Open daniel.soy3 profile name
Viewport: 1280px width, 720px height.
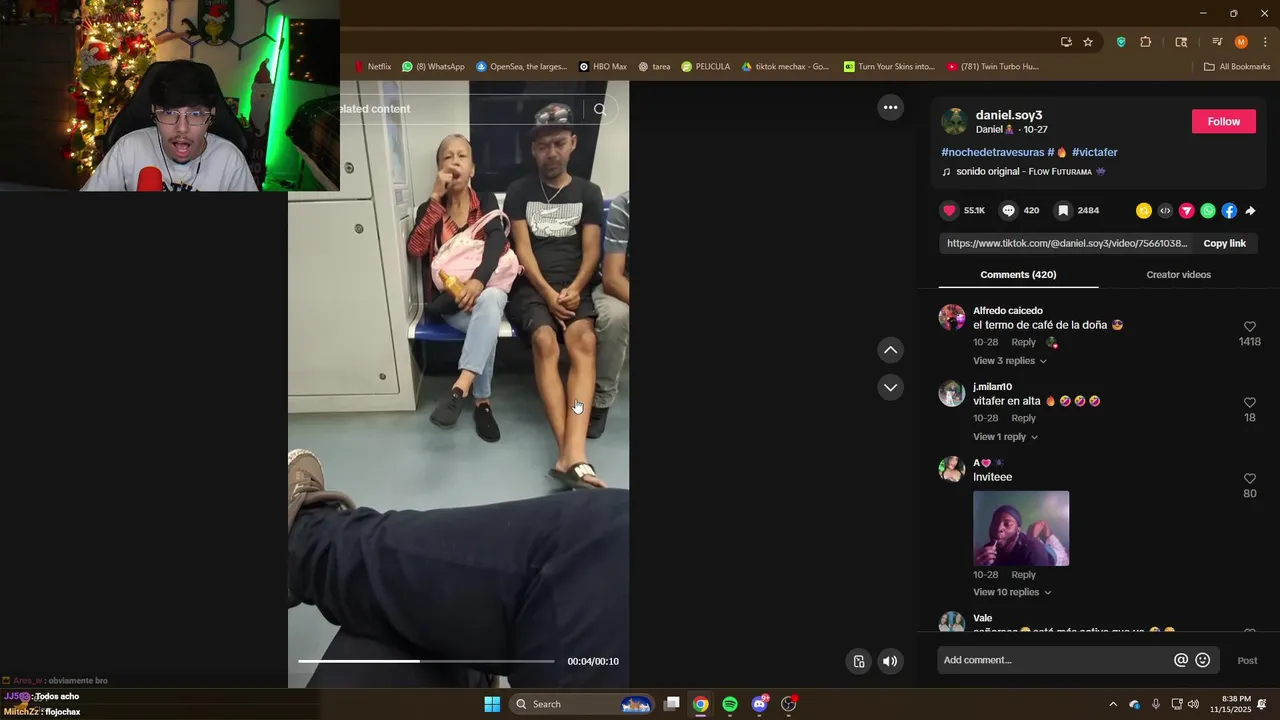coord(1008,115)
